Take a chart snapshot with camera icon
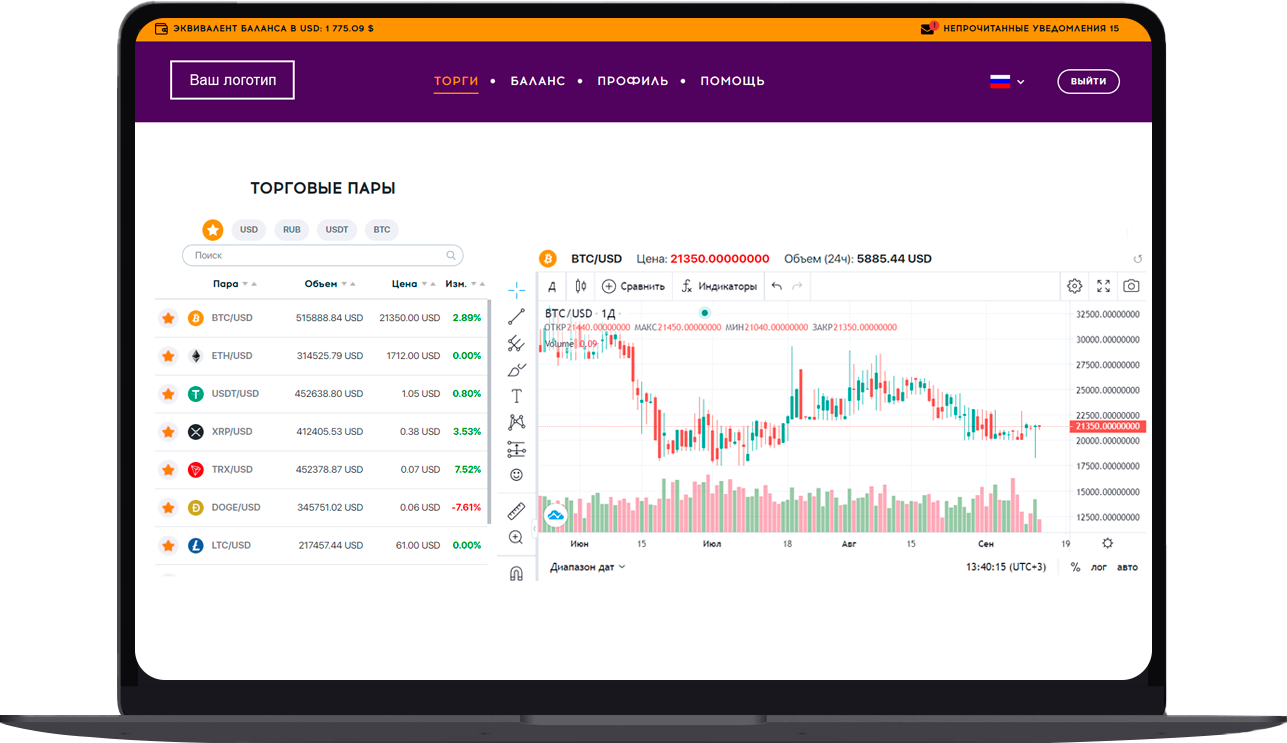This screenshot has width=1287, height=743. pos(1131,286)
